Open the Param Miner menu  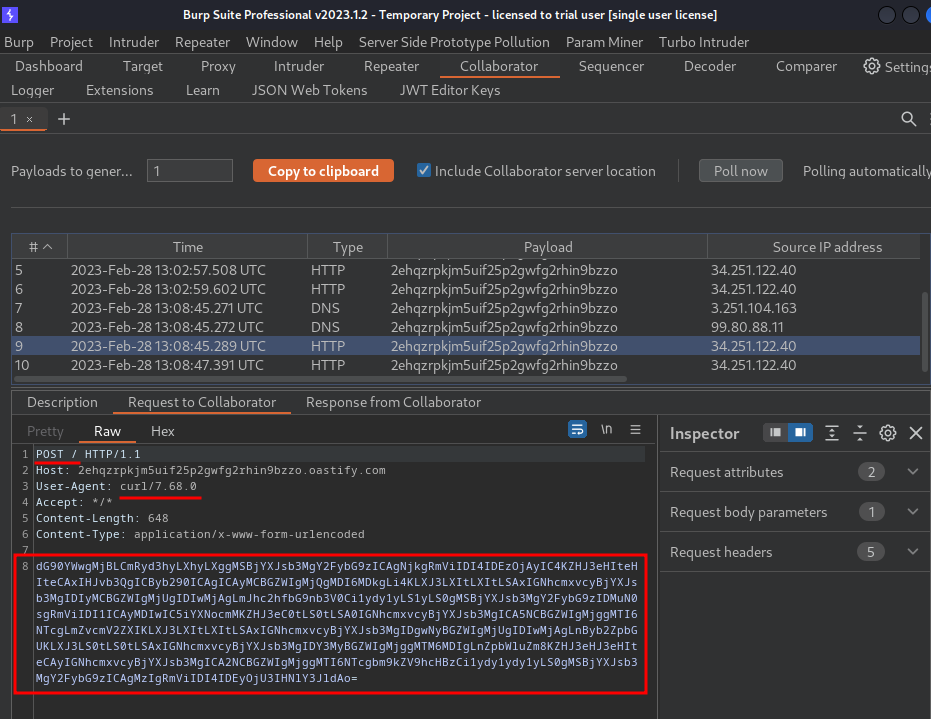604,42
